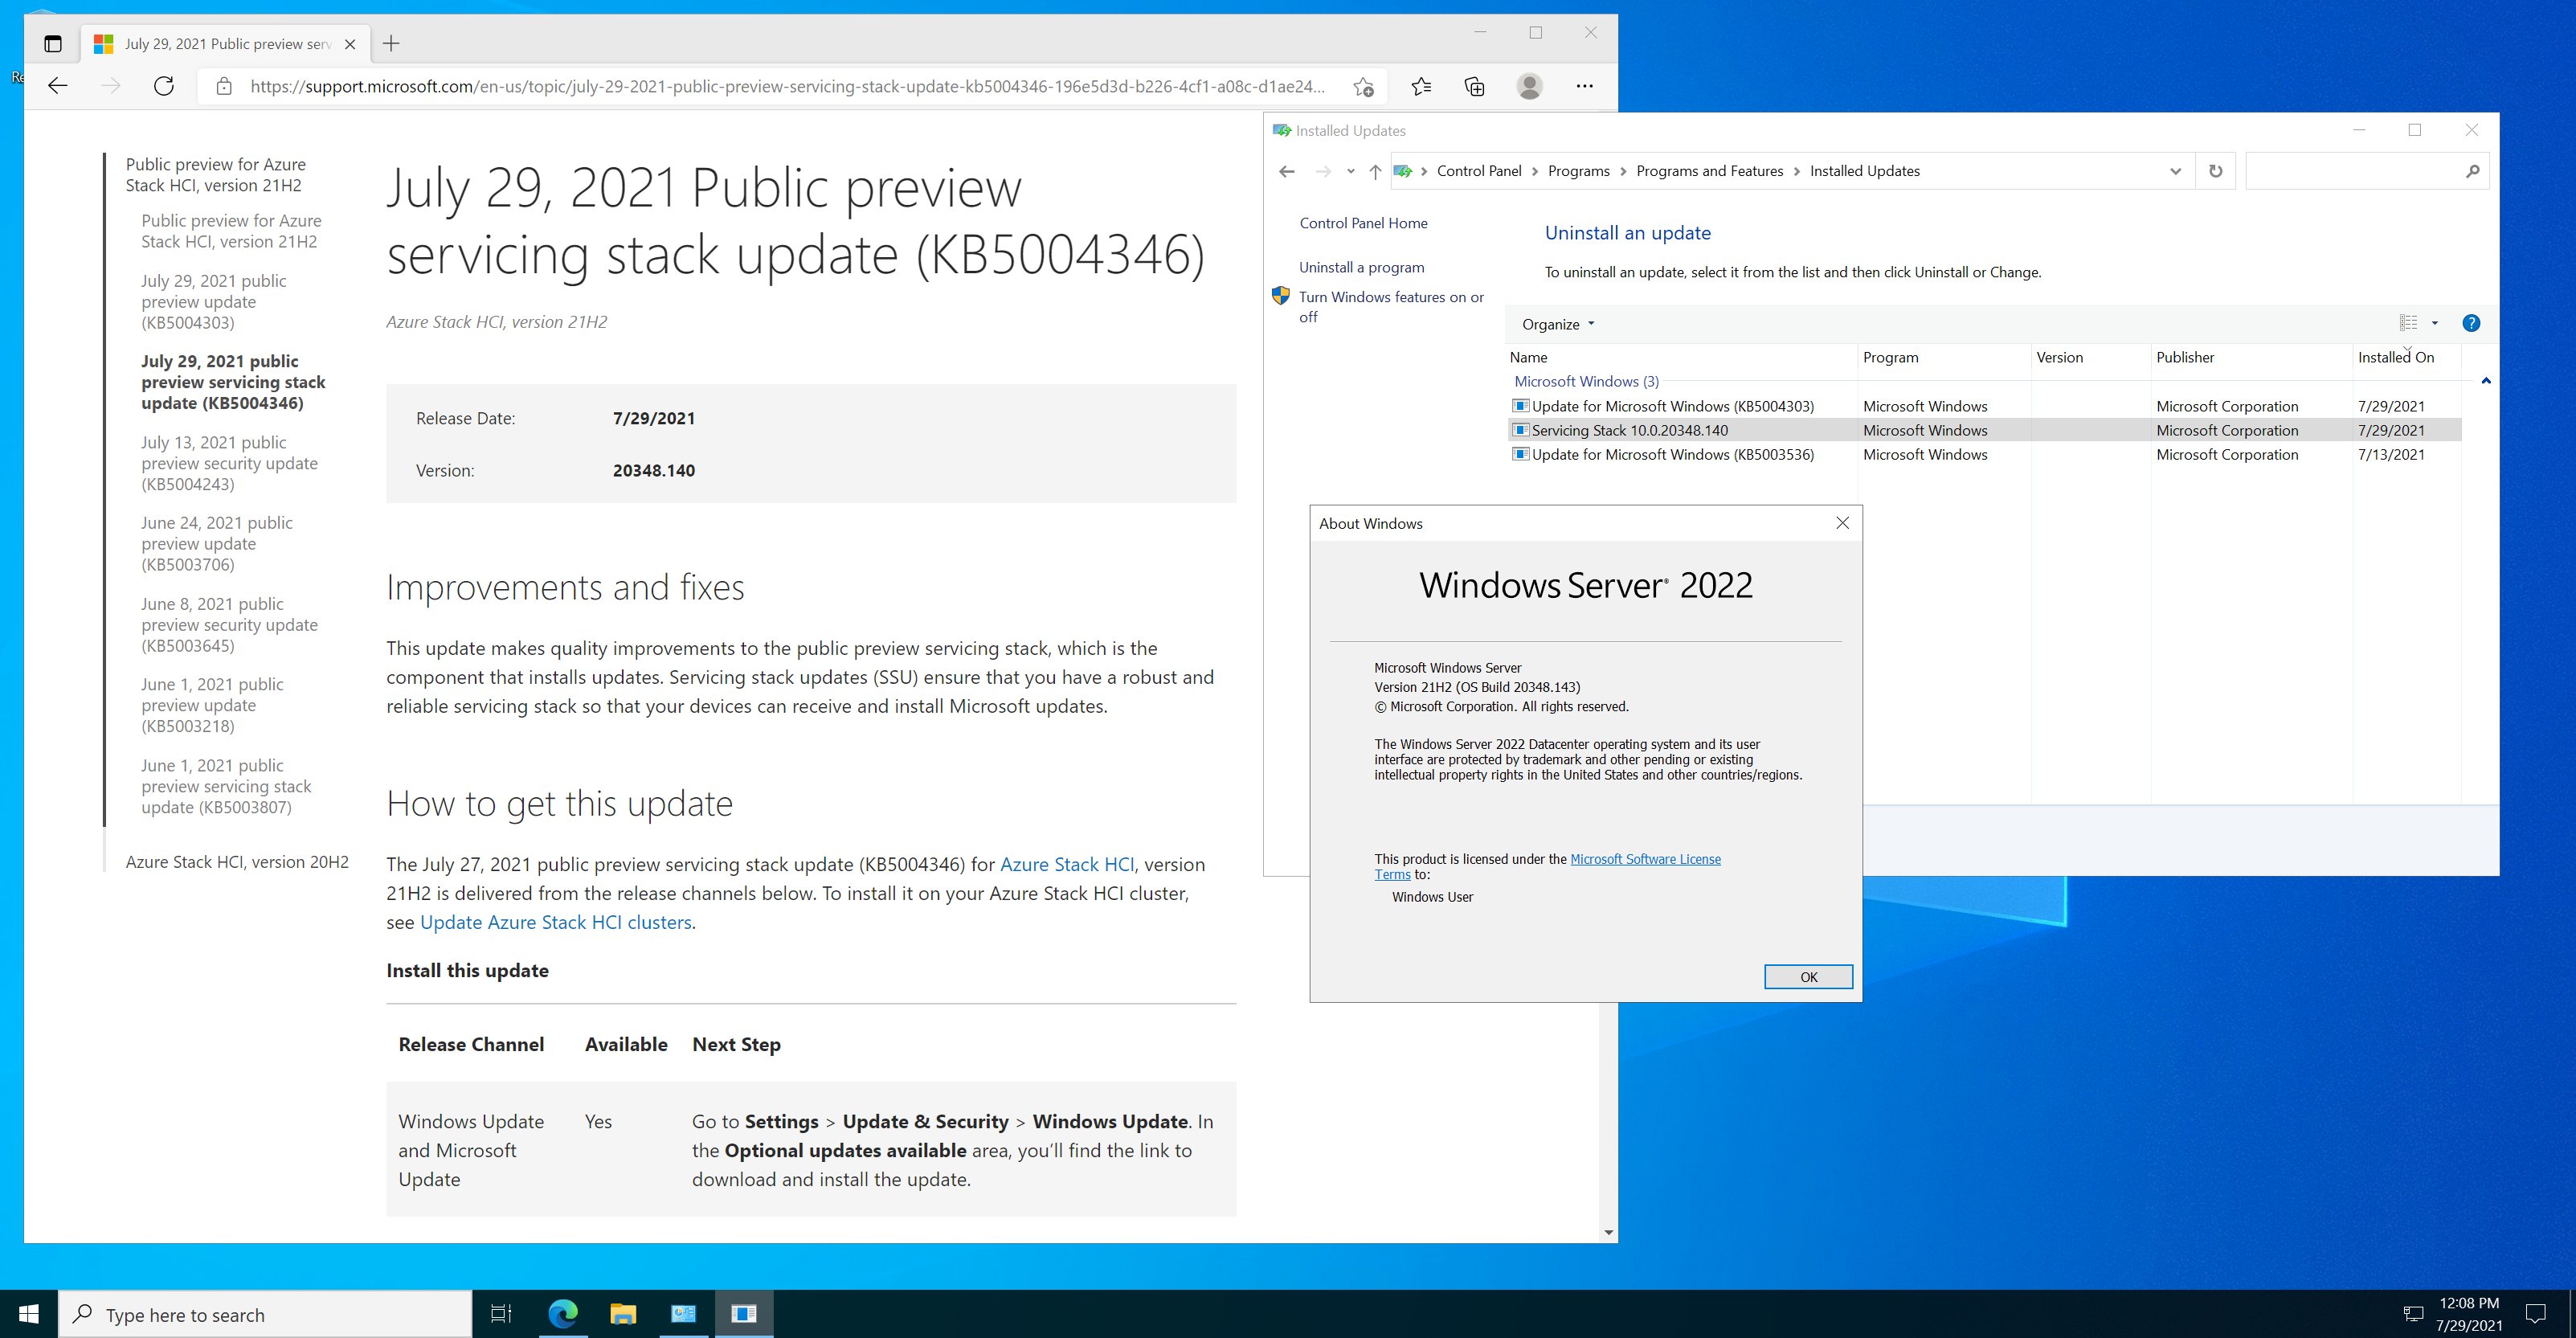
Task: Open the Organize dropdown menu
Action: 1557,324
